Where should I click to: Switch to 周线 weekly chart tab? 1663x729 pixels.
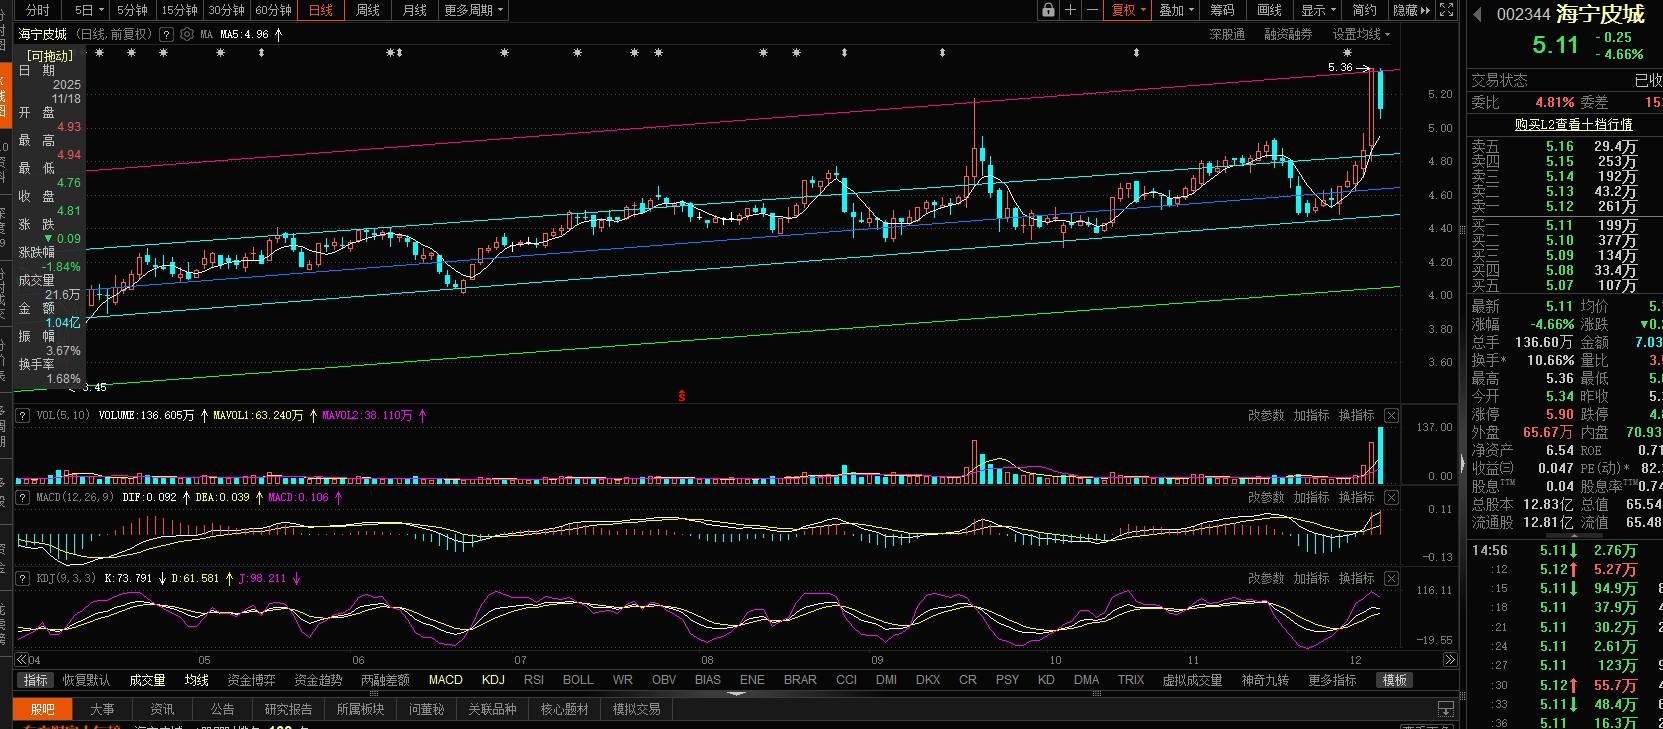368,10
